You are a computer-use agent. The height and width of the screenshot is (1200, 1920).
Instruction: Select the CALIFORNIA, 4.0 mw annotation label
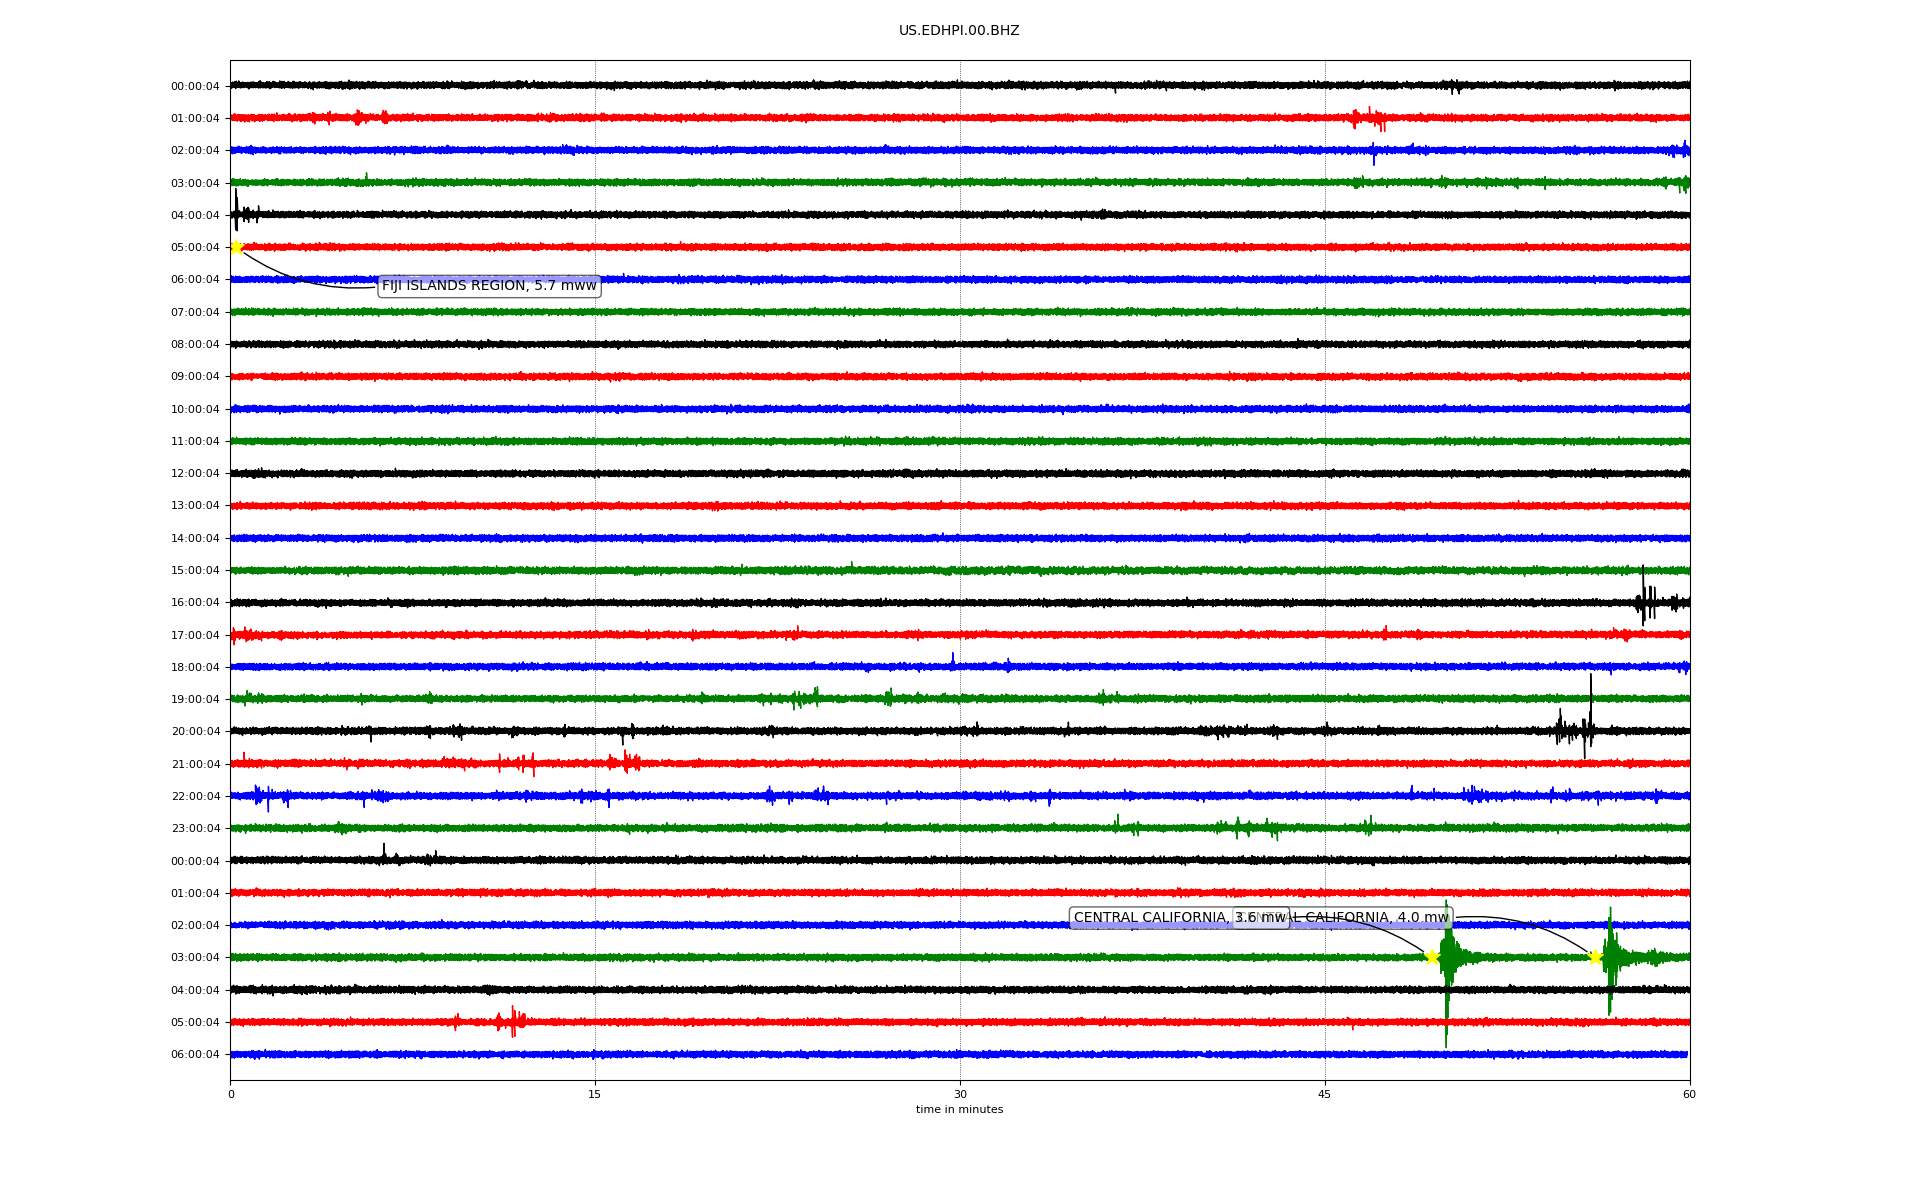(x=1375, y=918)
